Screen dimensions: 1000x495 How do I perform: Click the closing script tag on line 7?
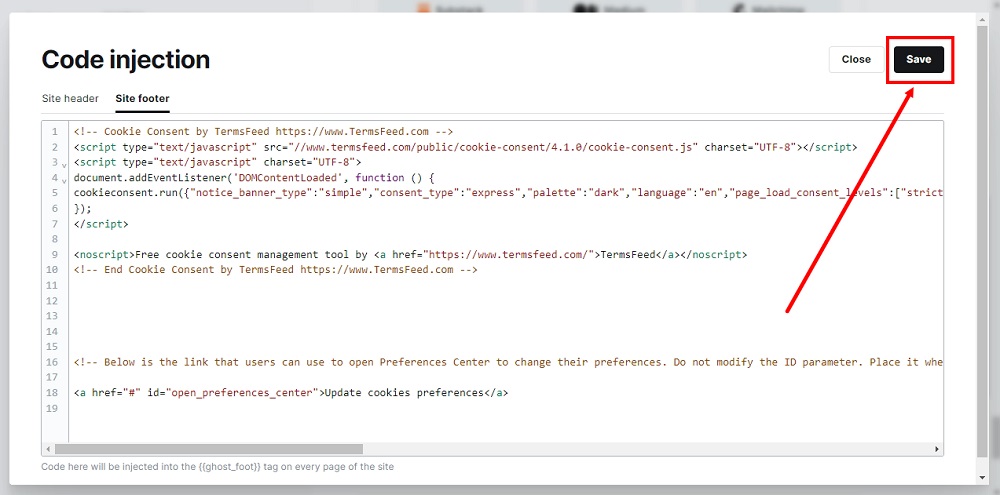click(101, 224)
